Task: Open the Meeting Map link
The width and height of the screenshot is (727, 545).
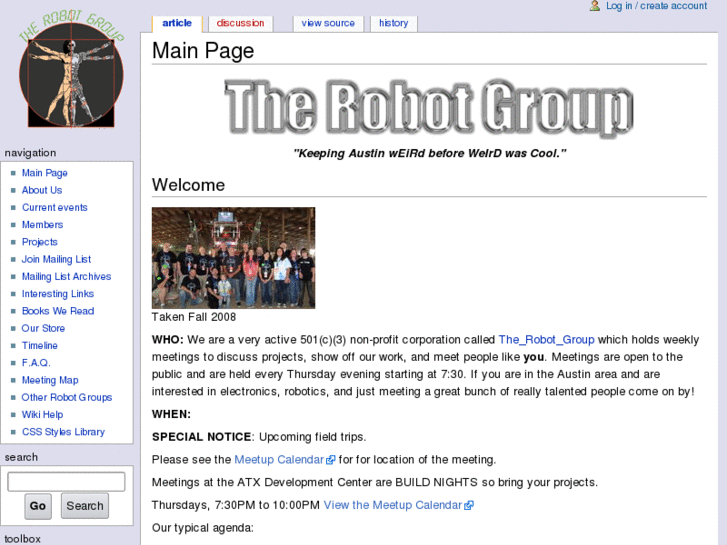Action: coord(50,380)
